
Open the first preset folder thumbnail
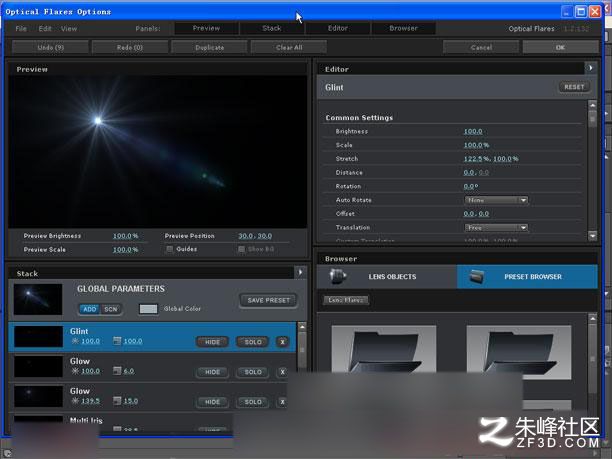point(384,349)
